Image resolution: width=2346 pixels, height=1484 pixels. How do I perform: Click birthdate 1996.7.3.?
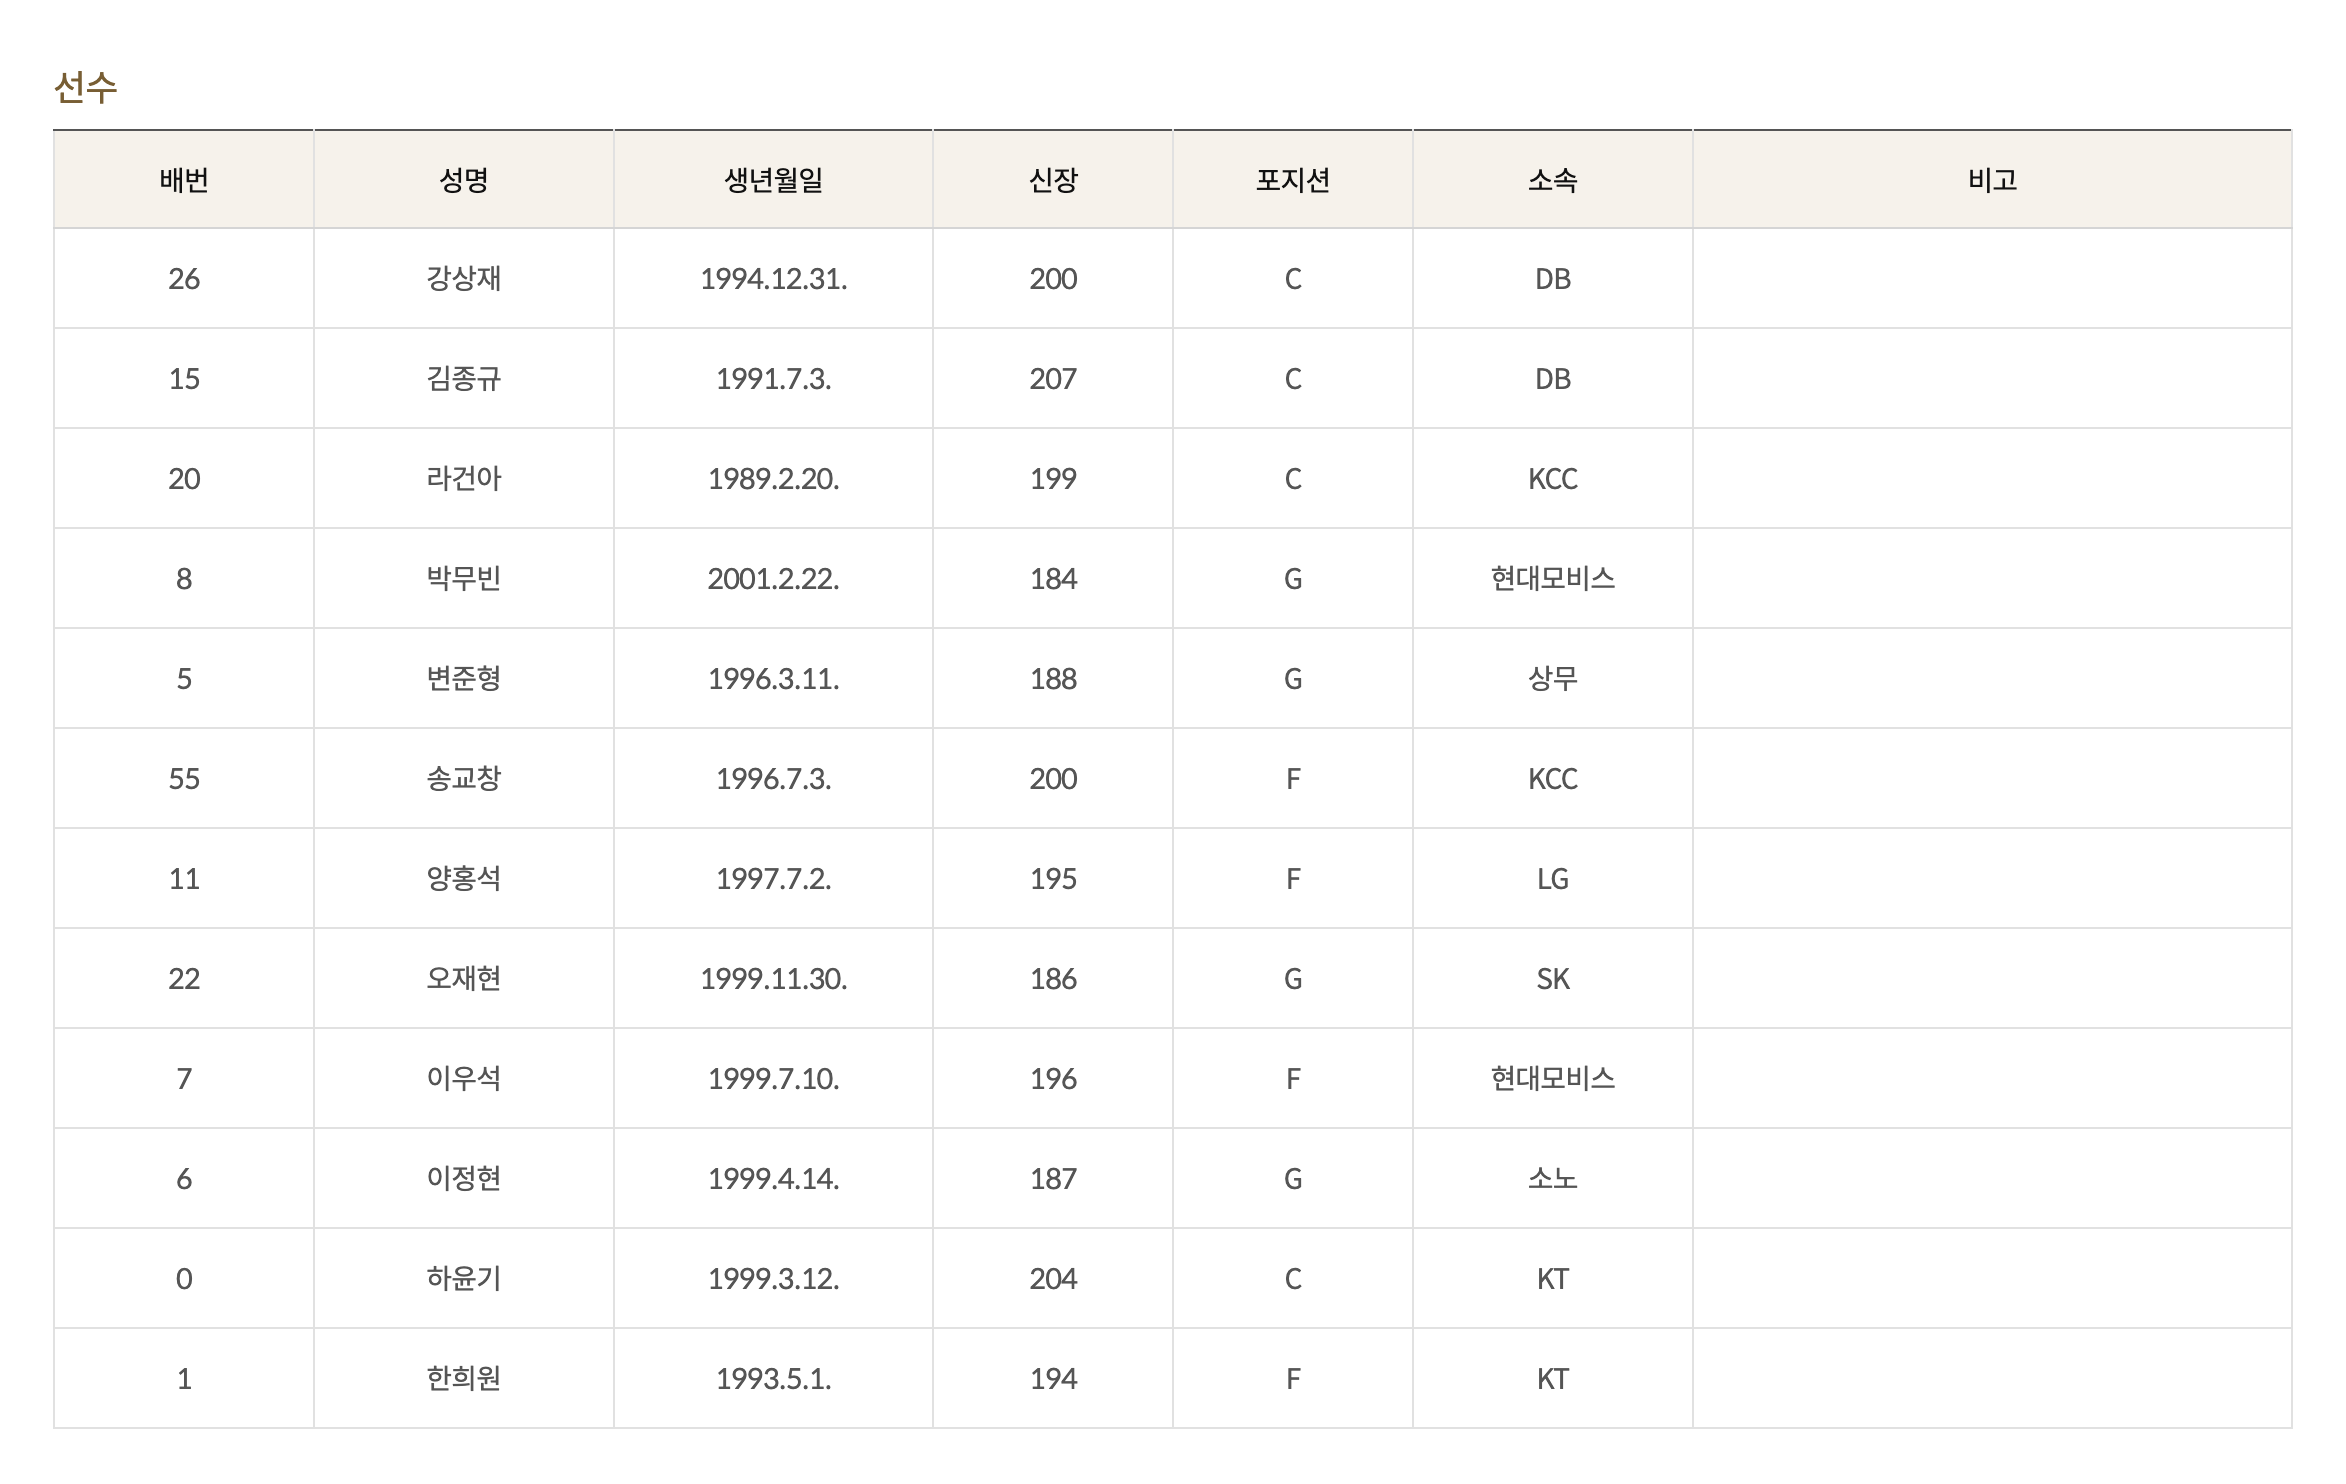coord(773,779)
